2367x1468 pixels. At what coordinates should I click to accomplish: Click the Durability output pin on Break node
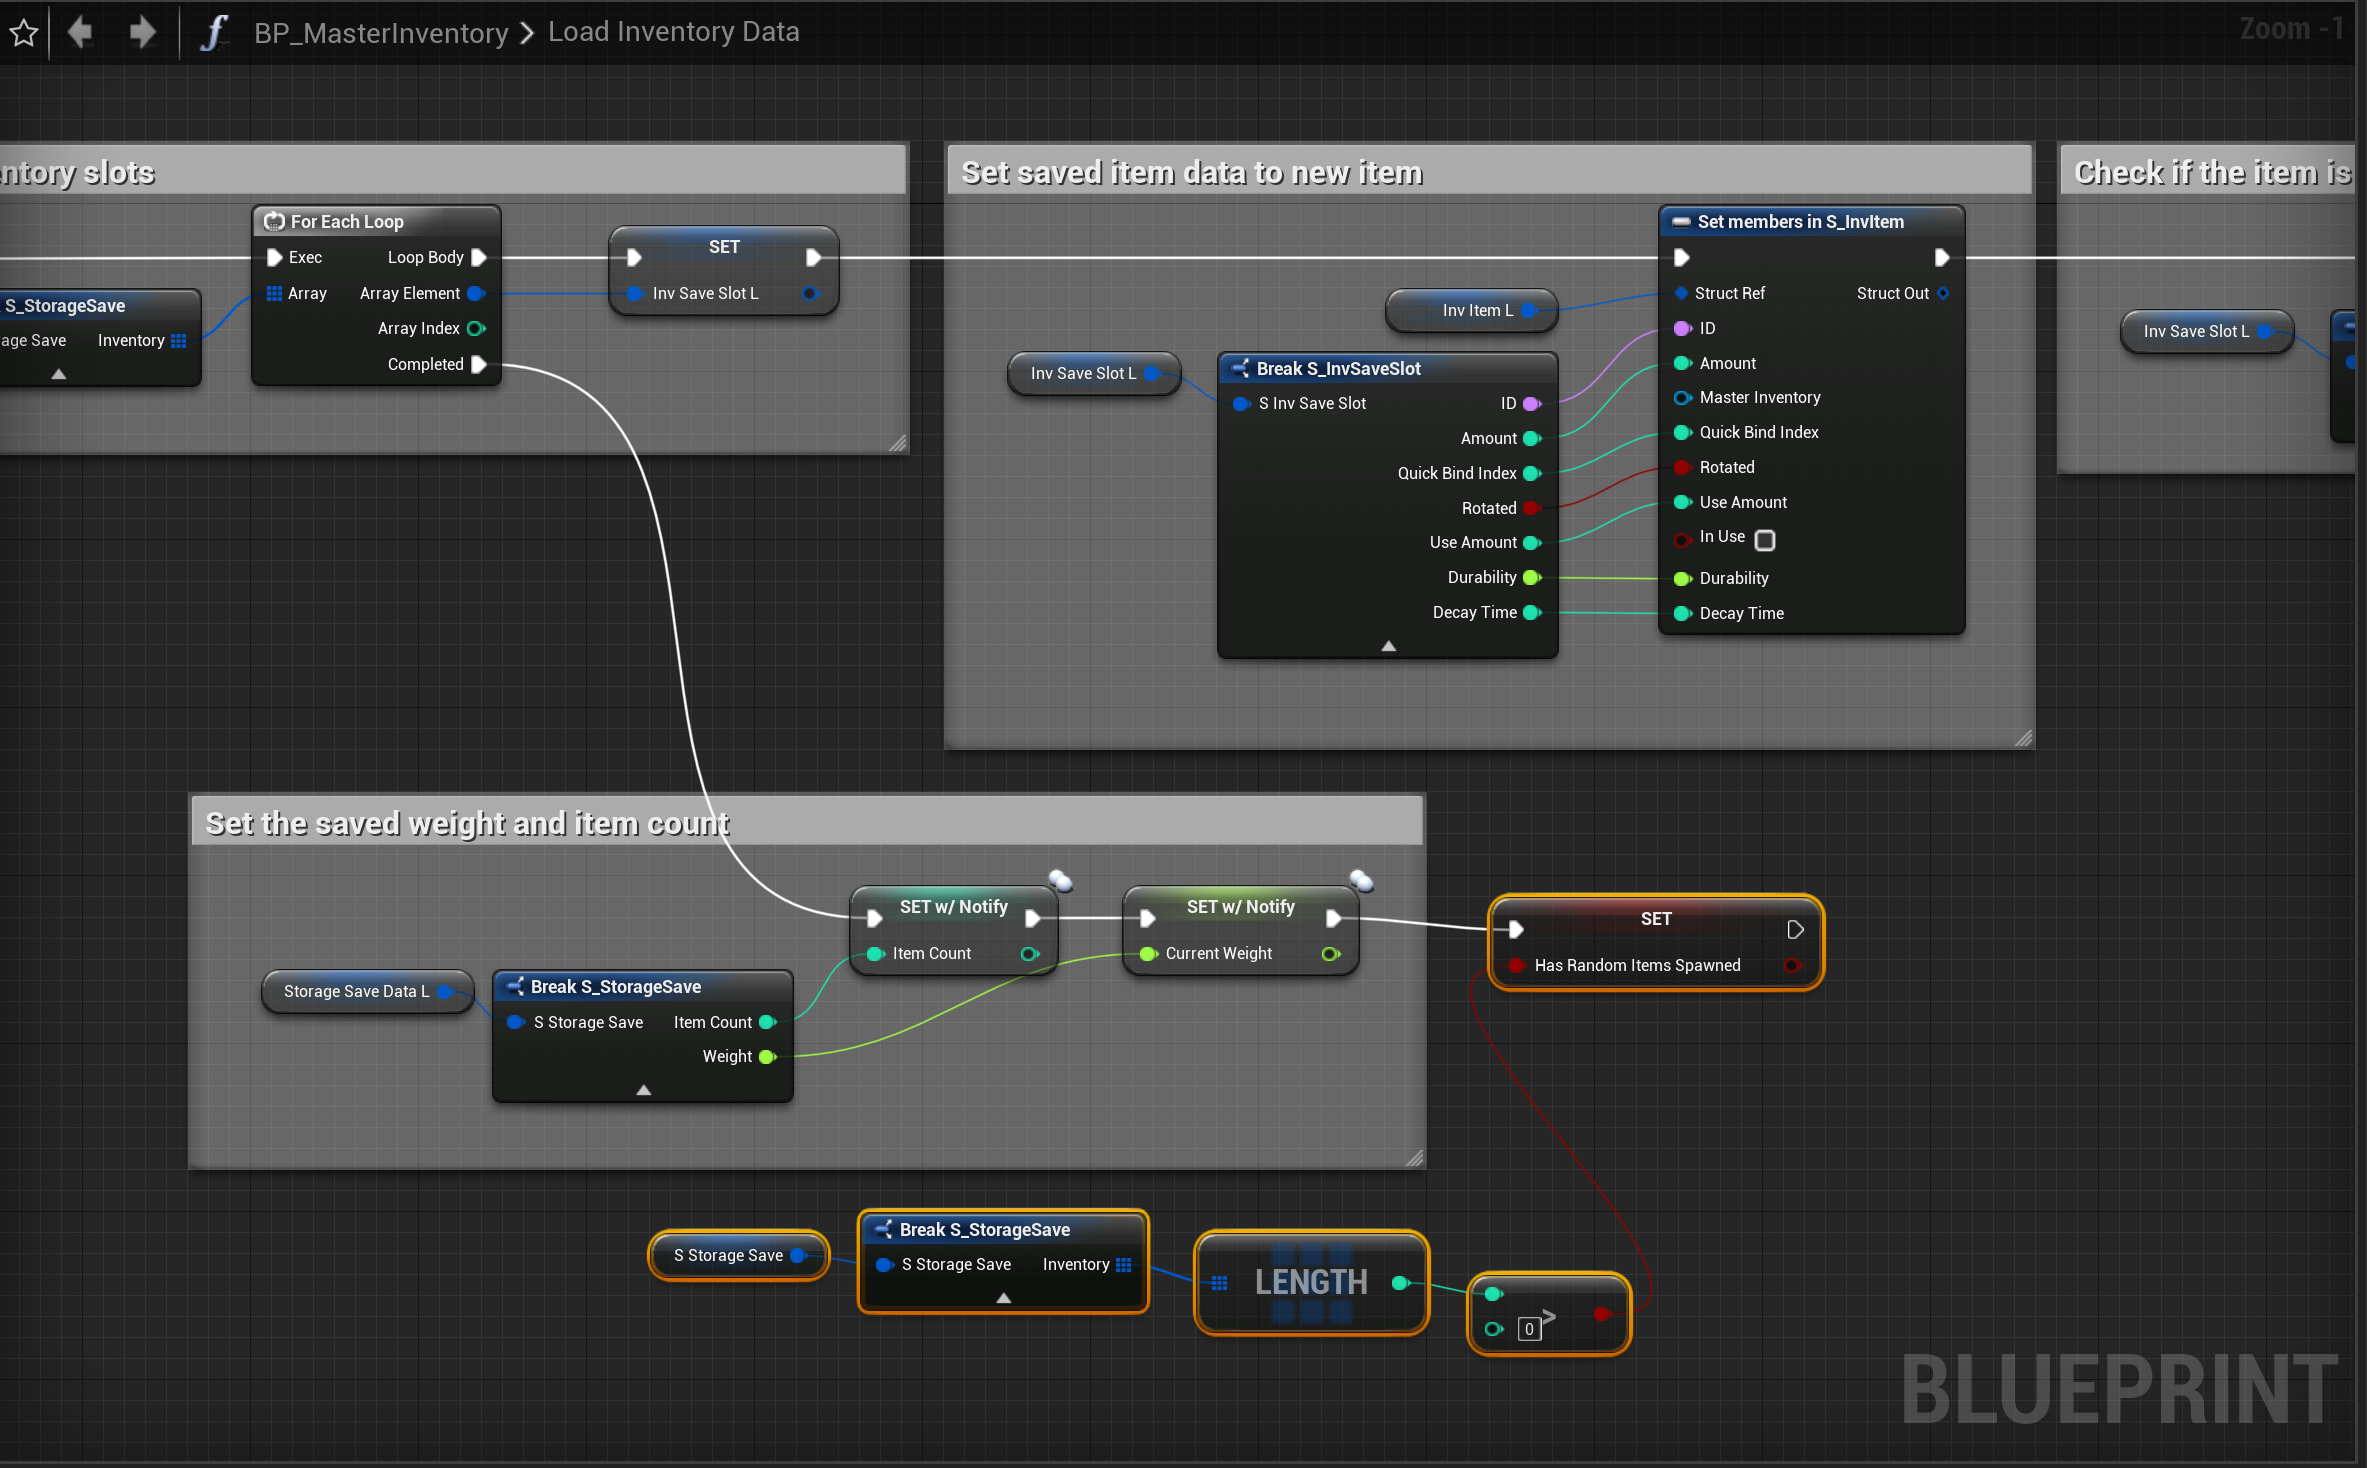coord(1531,577)
